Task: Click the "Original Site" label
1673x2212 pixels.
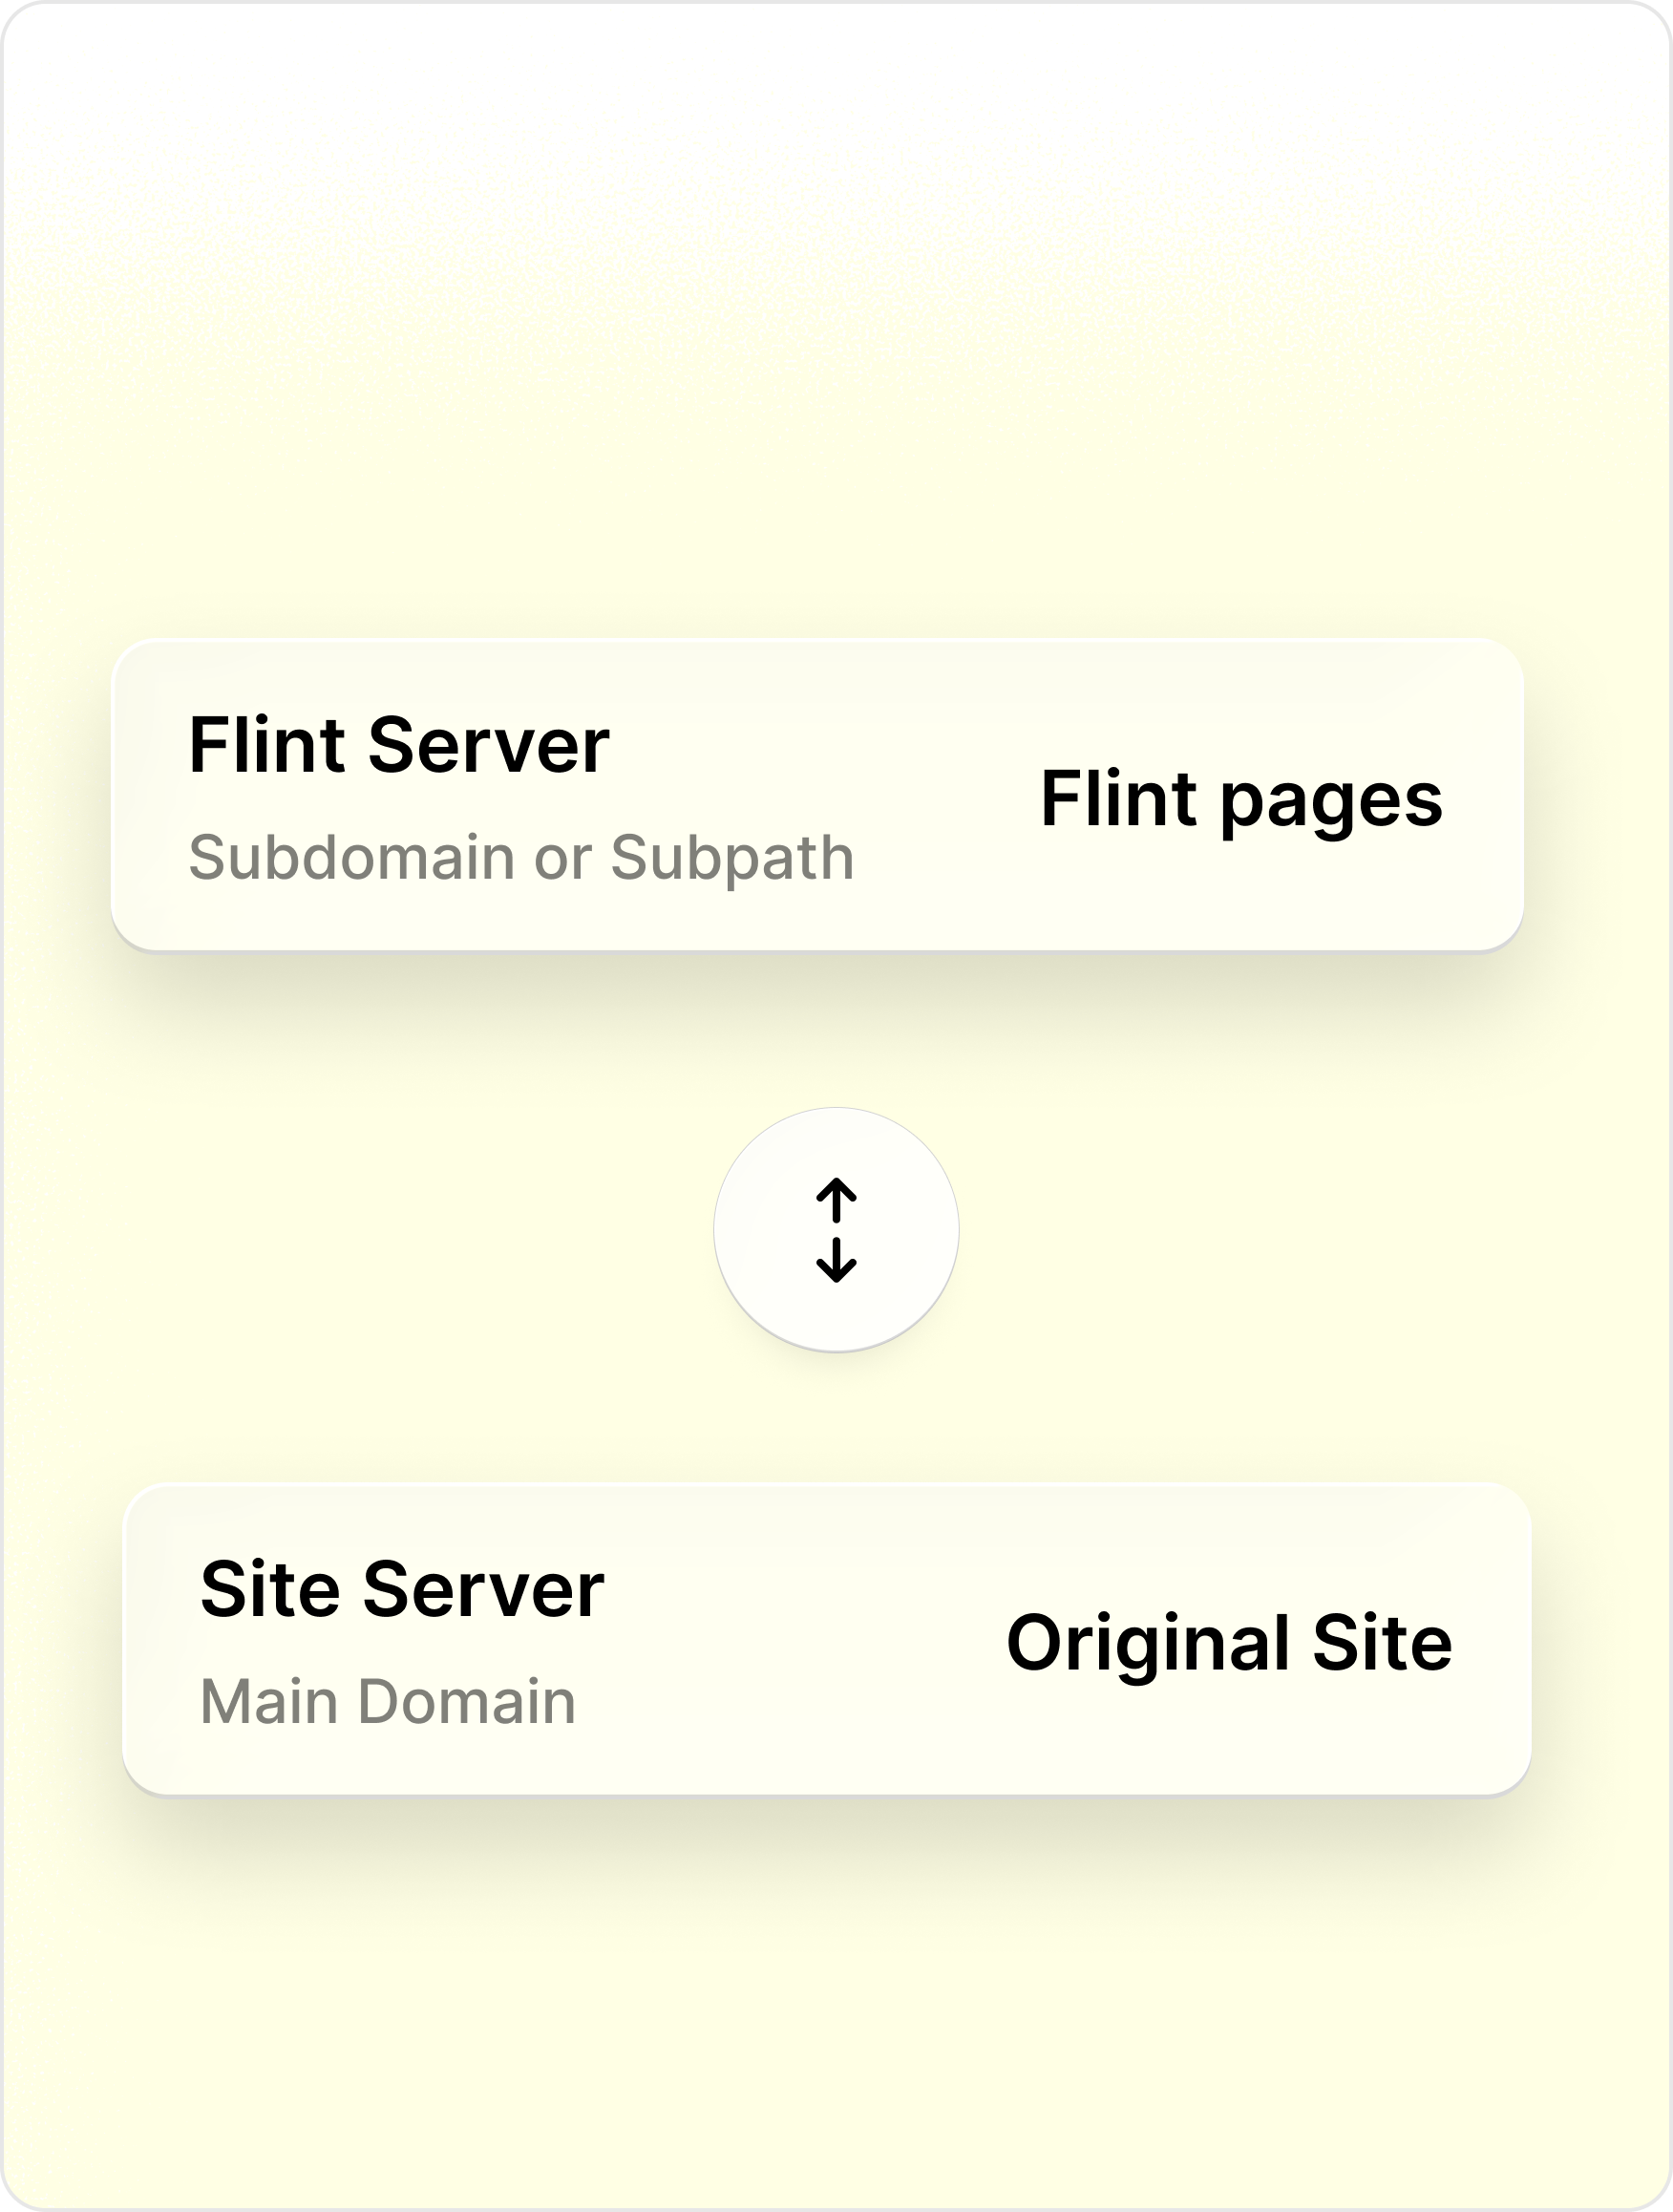Action: 1229,1642
